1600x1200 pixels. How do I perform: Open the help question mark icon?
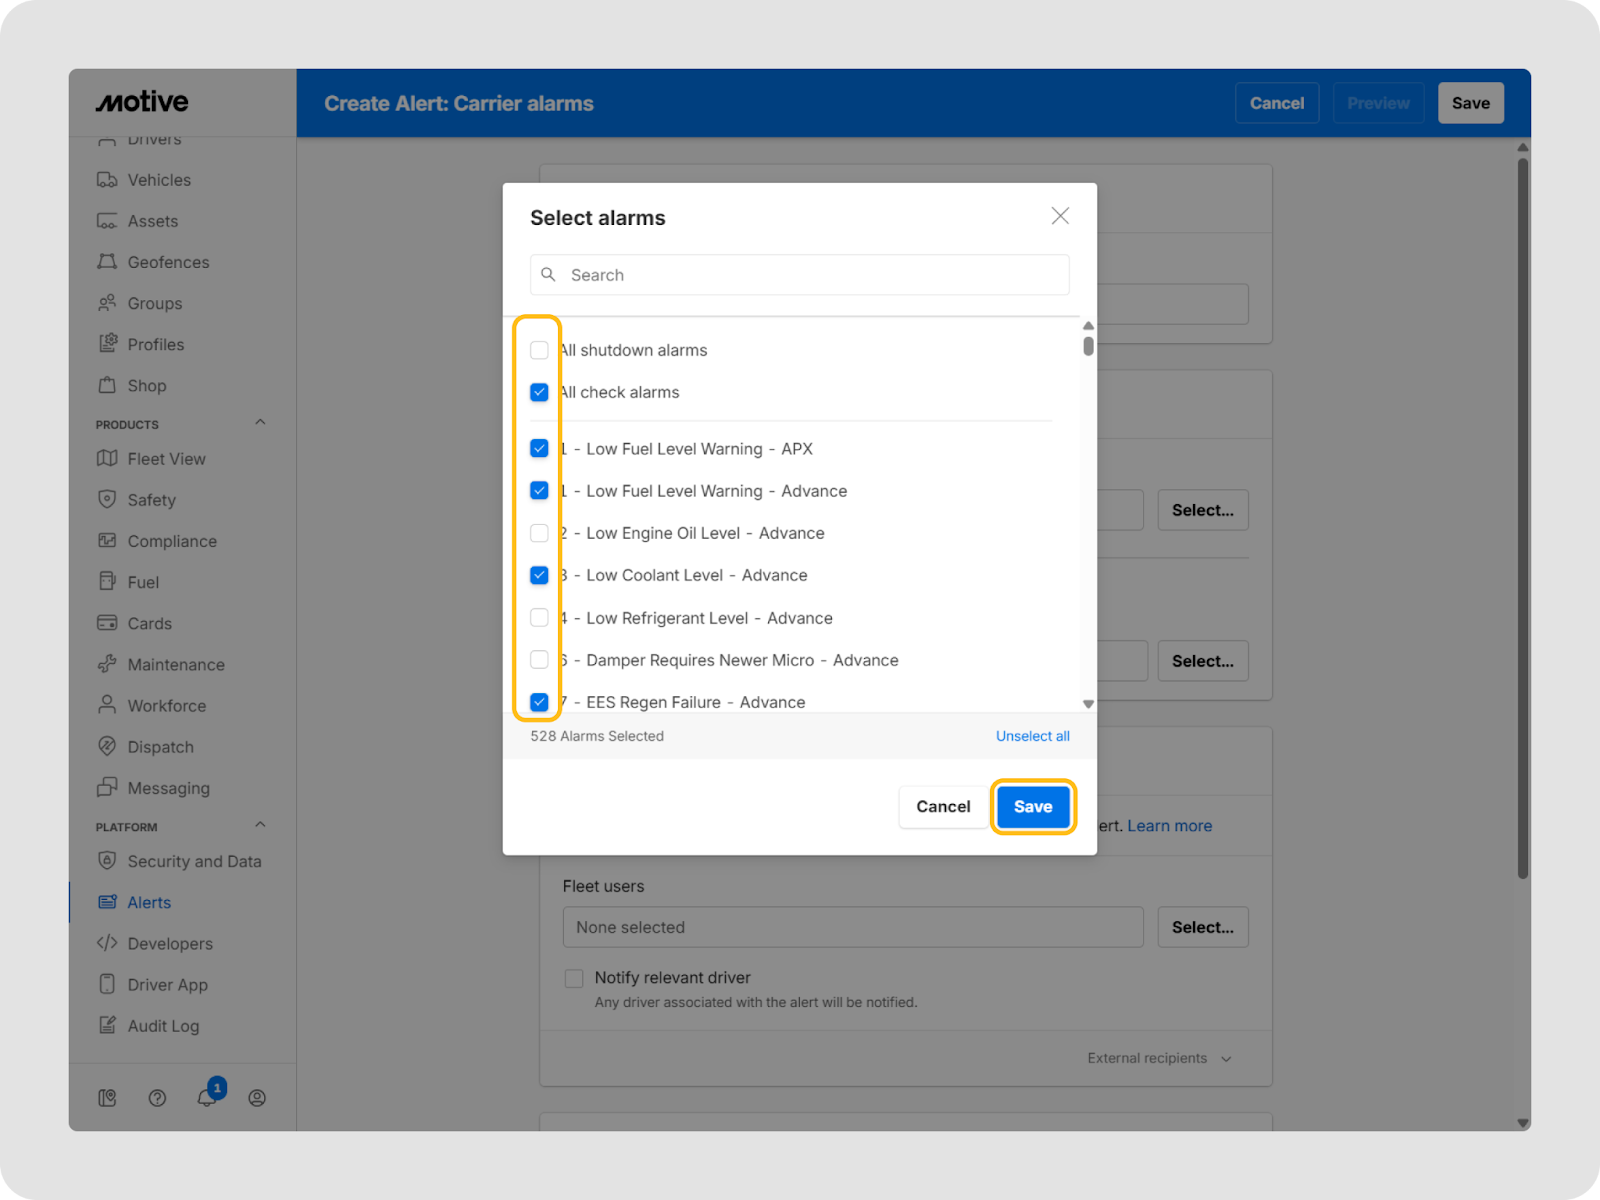click(157, 1098)
